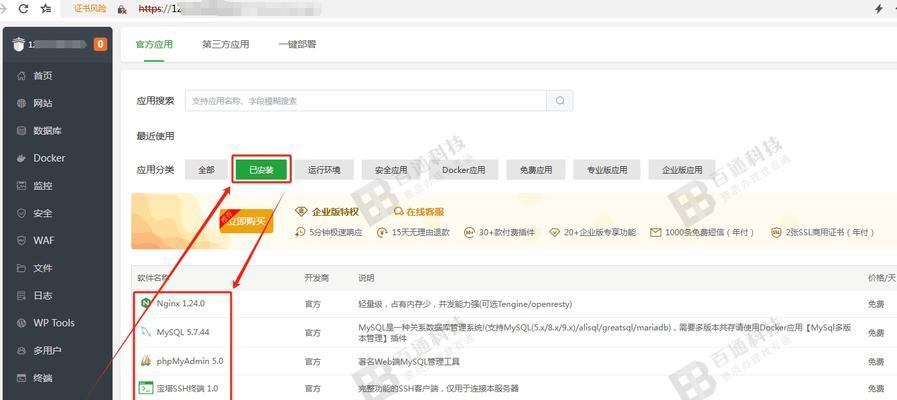Click the 2张SSL商用证书 feature text

[x=830, y=232]
